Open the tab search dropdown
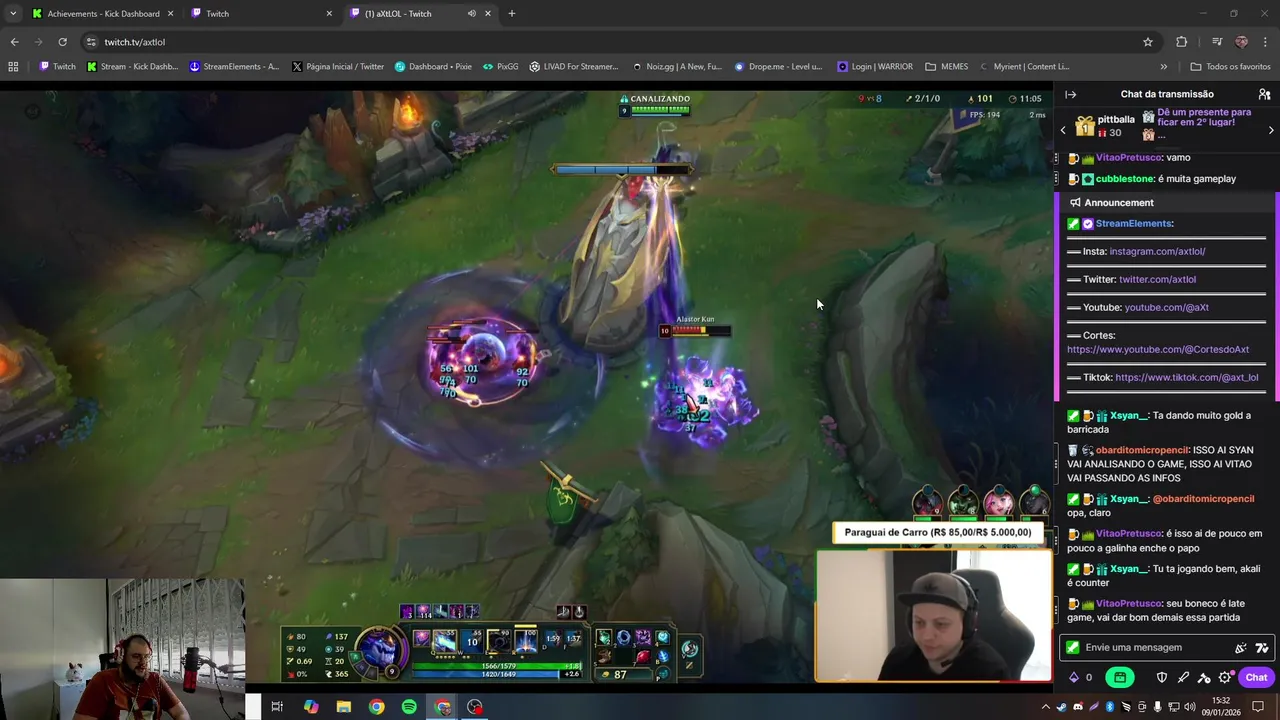The width and height of the screenshot is (1280, 720). pos(13,13)
